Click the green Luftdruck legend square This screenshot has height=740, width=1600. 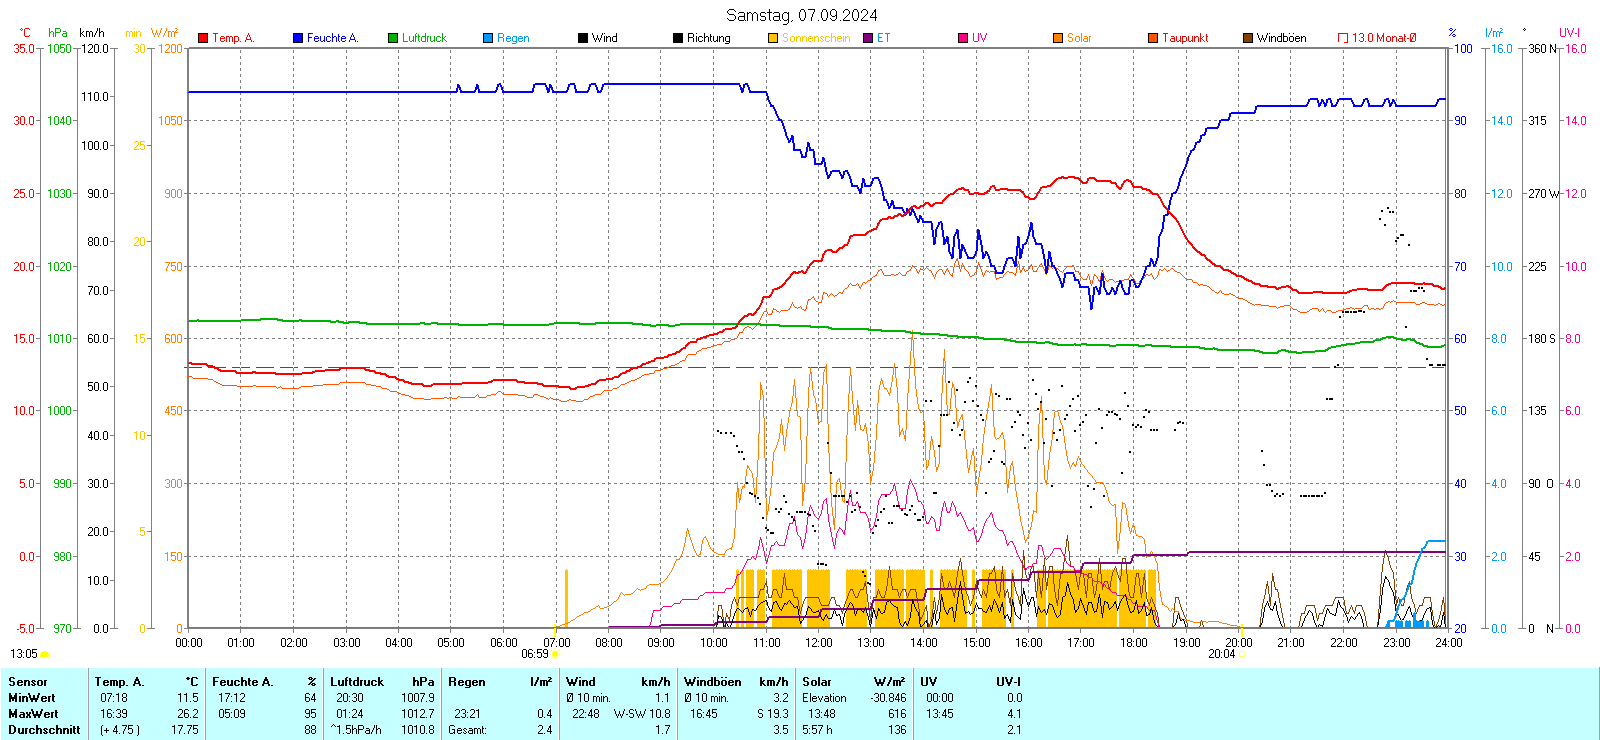[x=393, y=38]
